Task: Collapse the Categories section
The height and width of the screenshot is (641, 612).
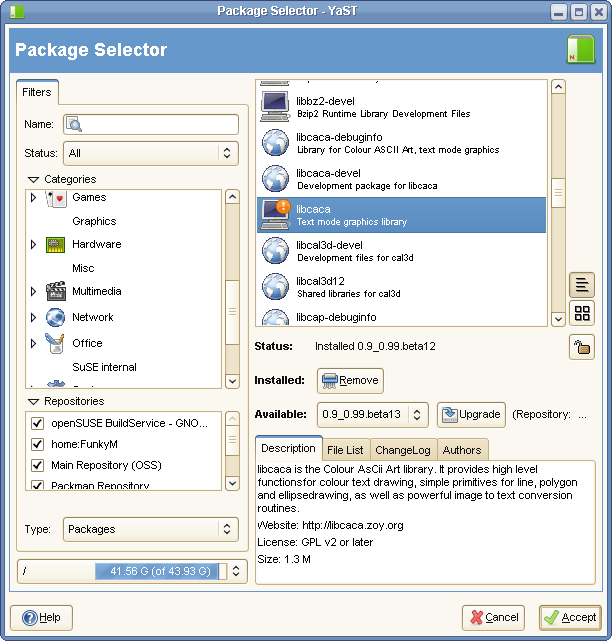Action: click(x=33, y=179)
